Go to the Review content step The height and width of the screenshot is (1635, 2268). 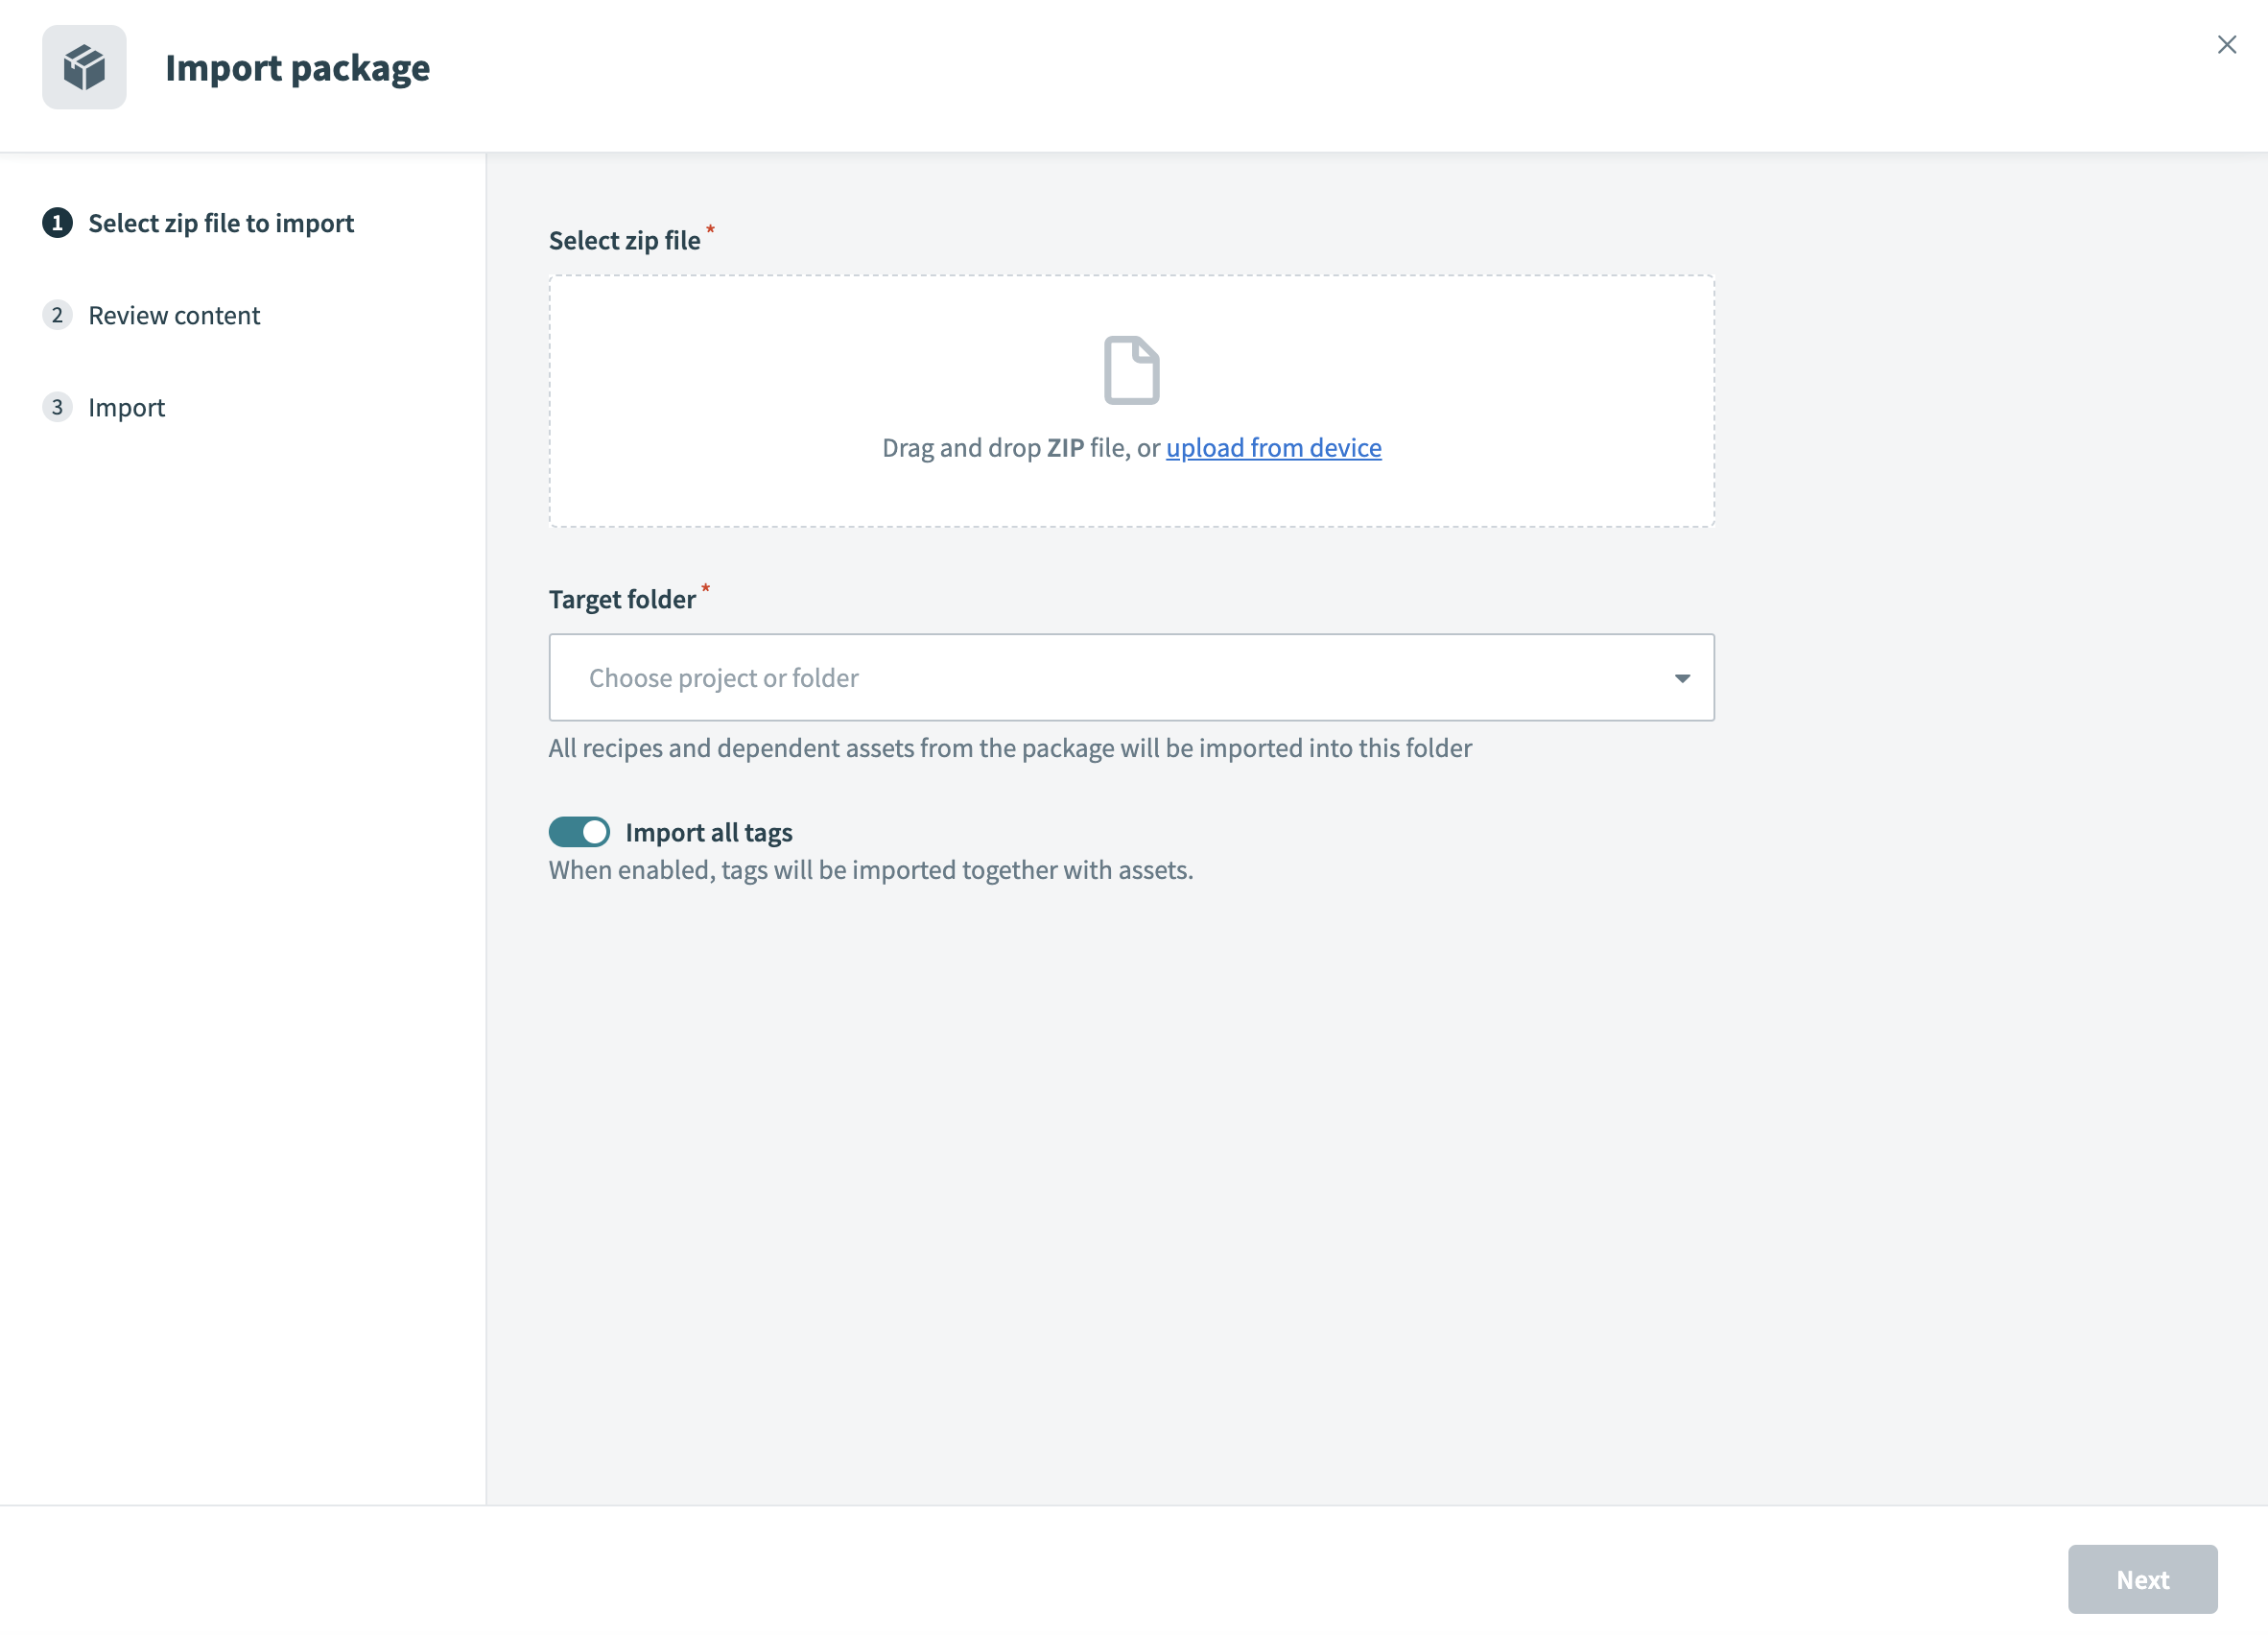coord(174,314)
